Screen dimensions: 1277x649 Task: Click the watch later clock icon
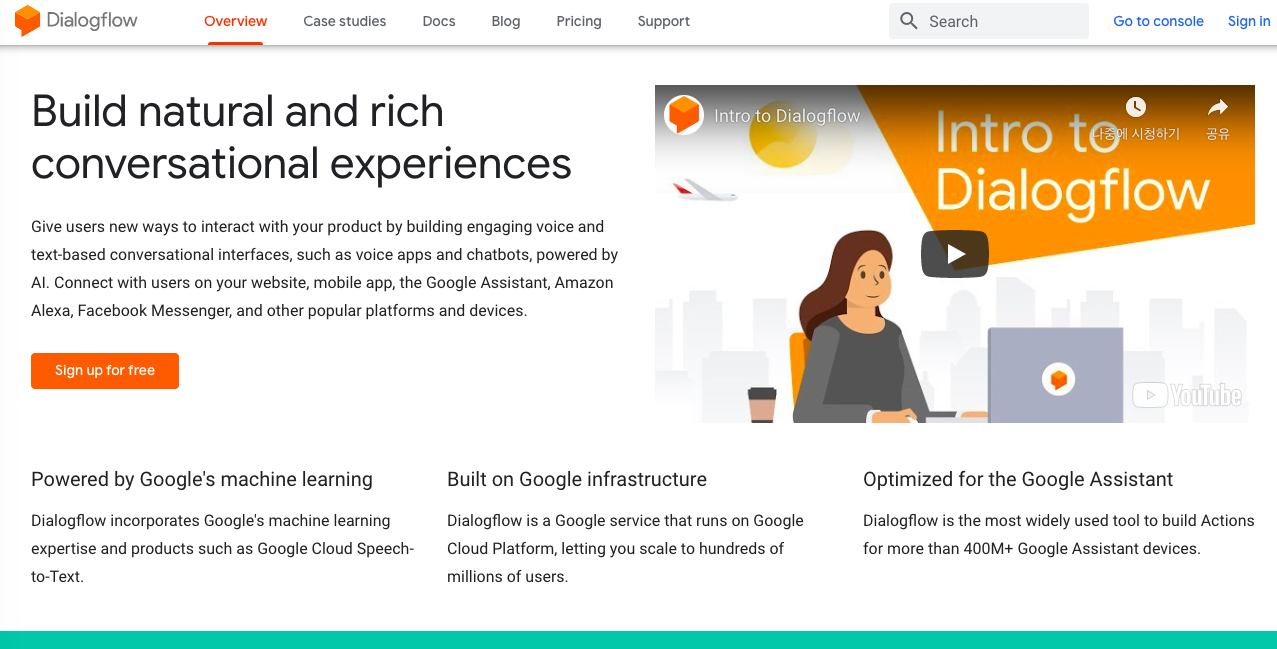(x=1136, y=107)
